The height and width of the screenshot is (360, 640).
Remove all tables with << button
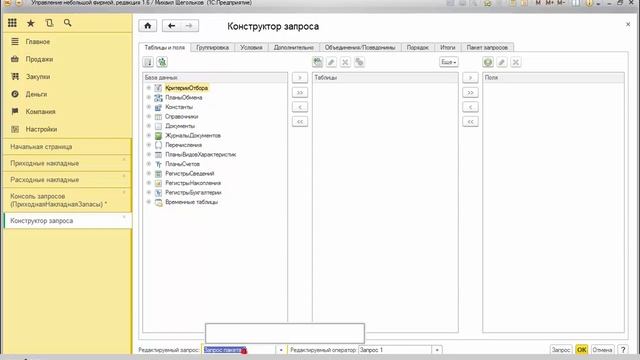(x=300, y=122)
